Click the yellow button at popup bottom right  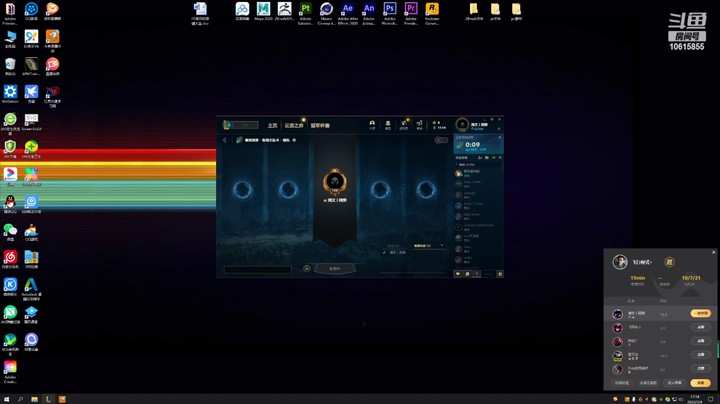700,383
